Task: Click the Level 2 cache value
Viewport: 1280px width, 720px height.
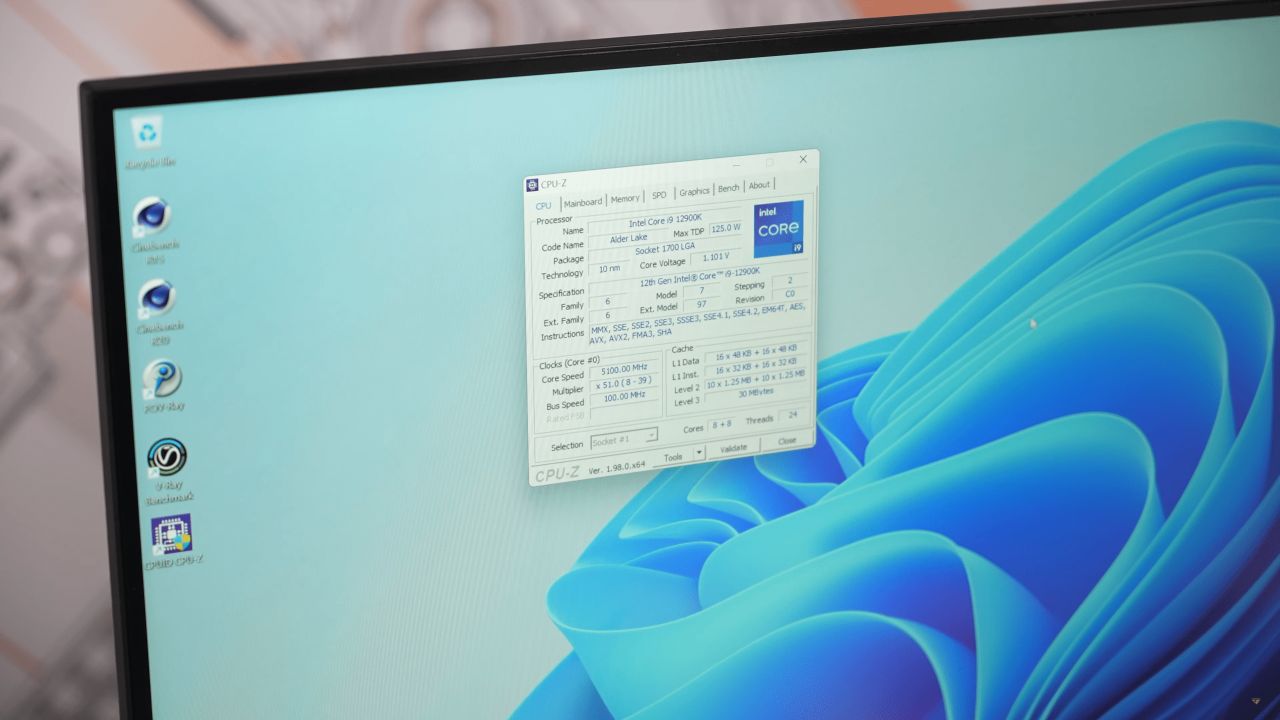Action: 756,379
